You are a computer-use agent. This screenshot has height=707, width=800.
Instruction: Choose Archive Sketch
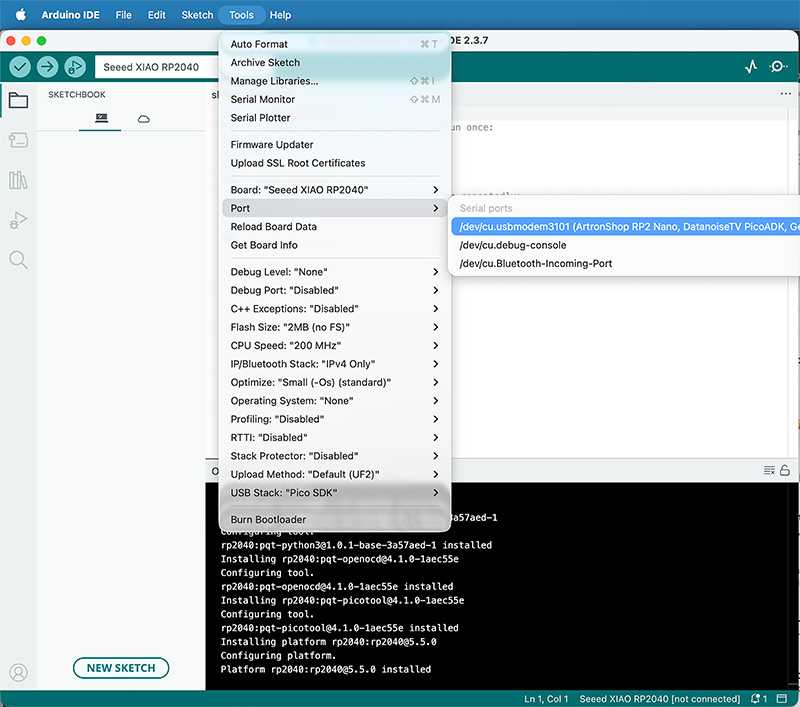[335, 62]
